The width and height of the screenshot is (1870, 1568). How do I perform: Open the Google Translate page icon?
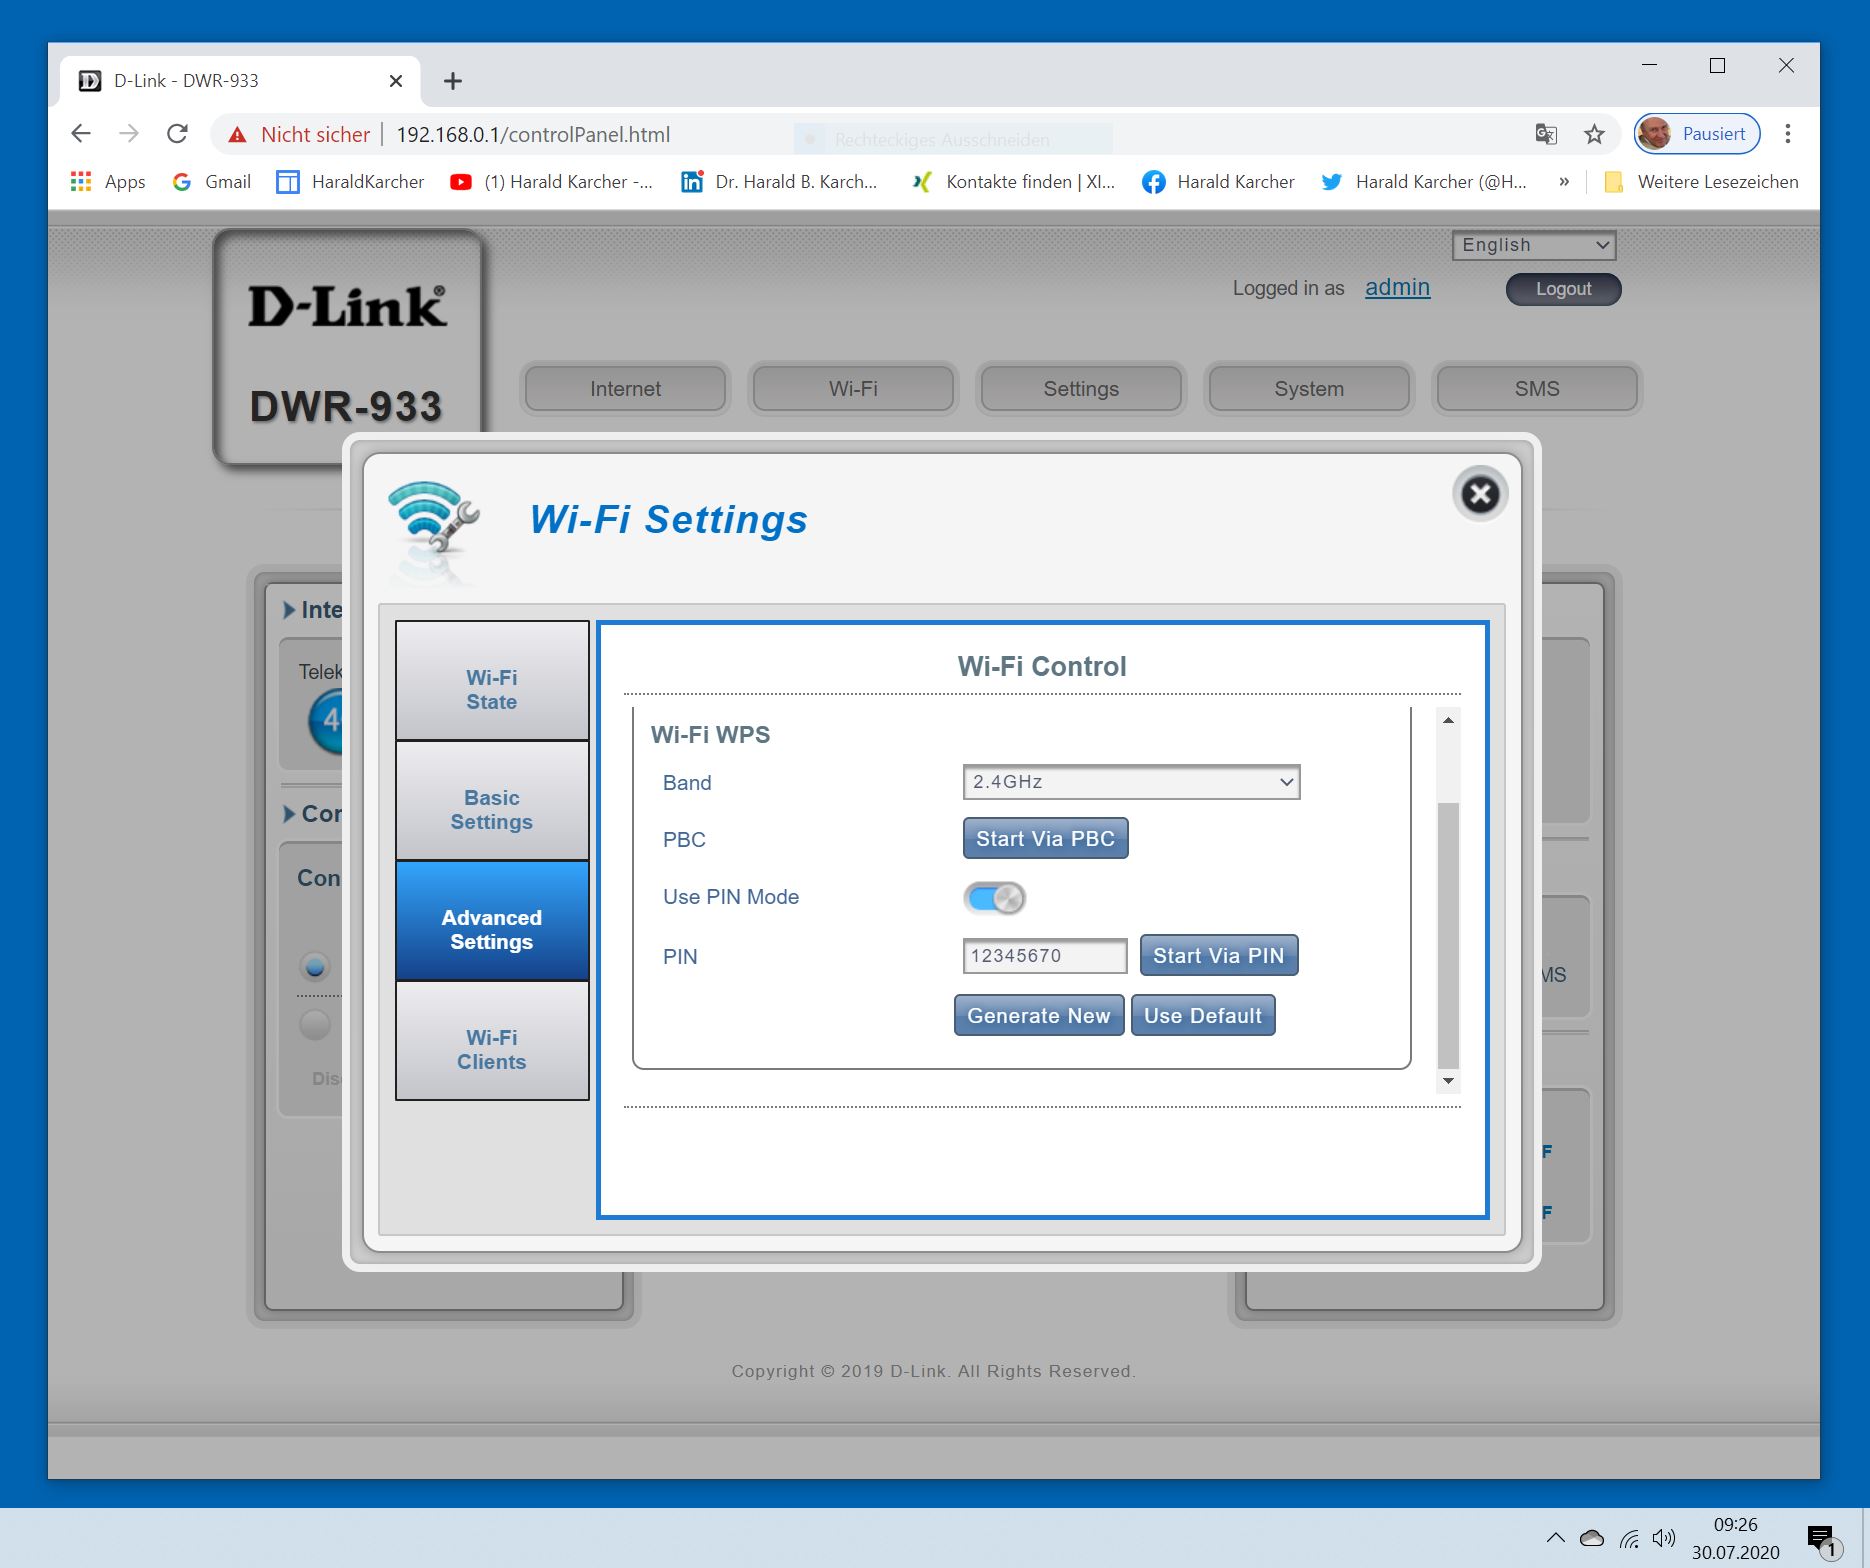point(1546,134)
